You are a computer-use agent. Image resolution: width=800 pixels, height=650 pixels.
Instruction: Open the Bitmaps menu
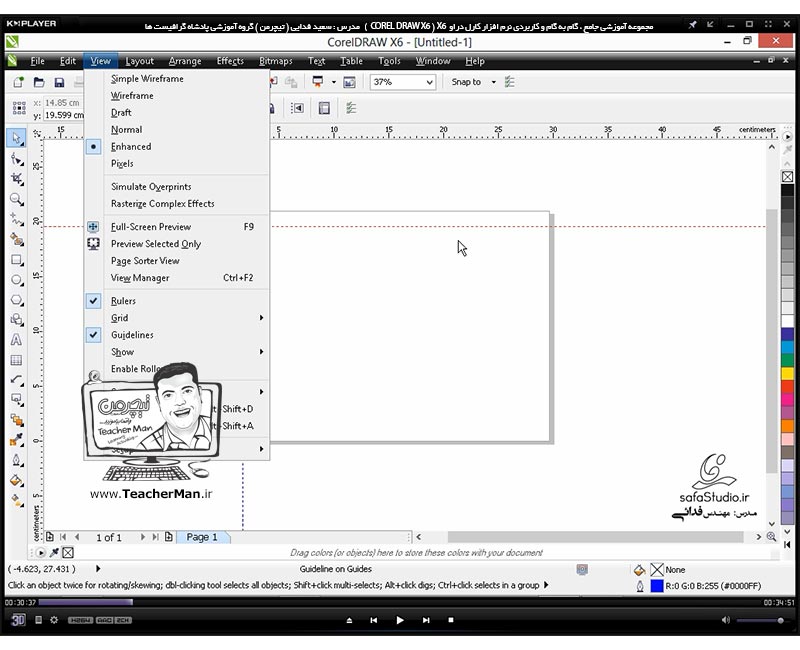pos(276,61)
